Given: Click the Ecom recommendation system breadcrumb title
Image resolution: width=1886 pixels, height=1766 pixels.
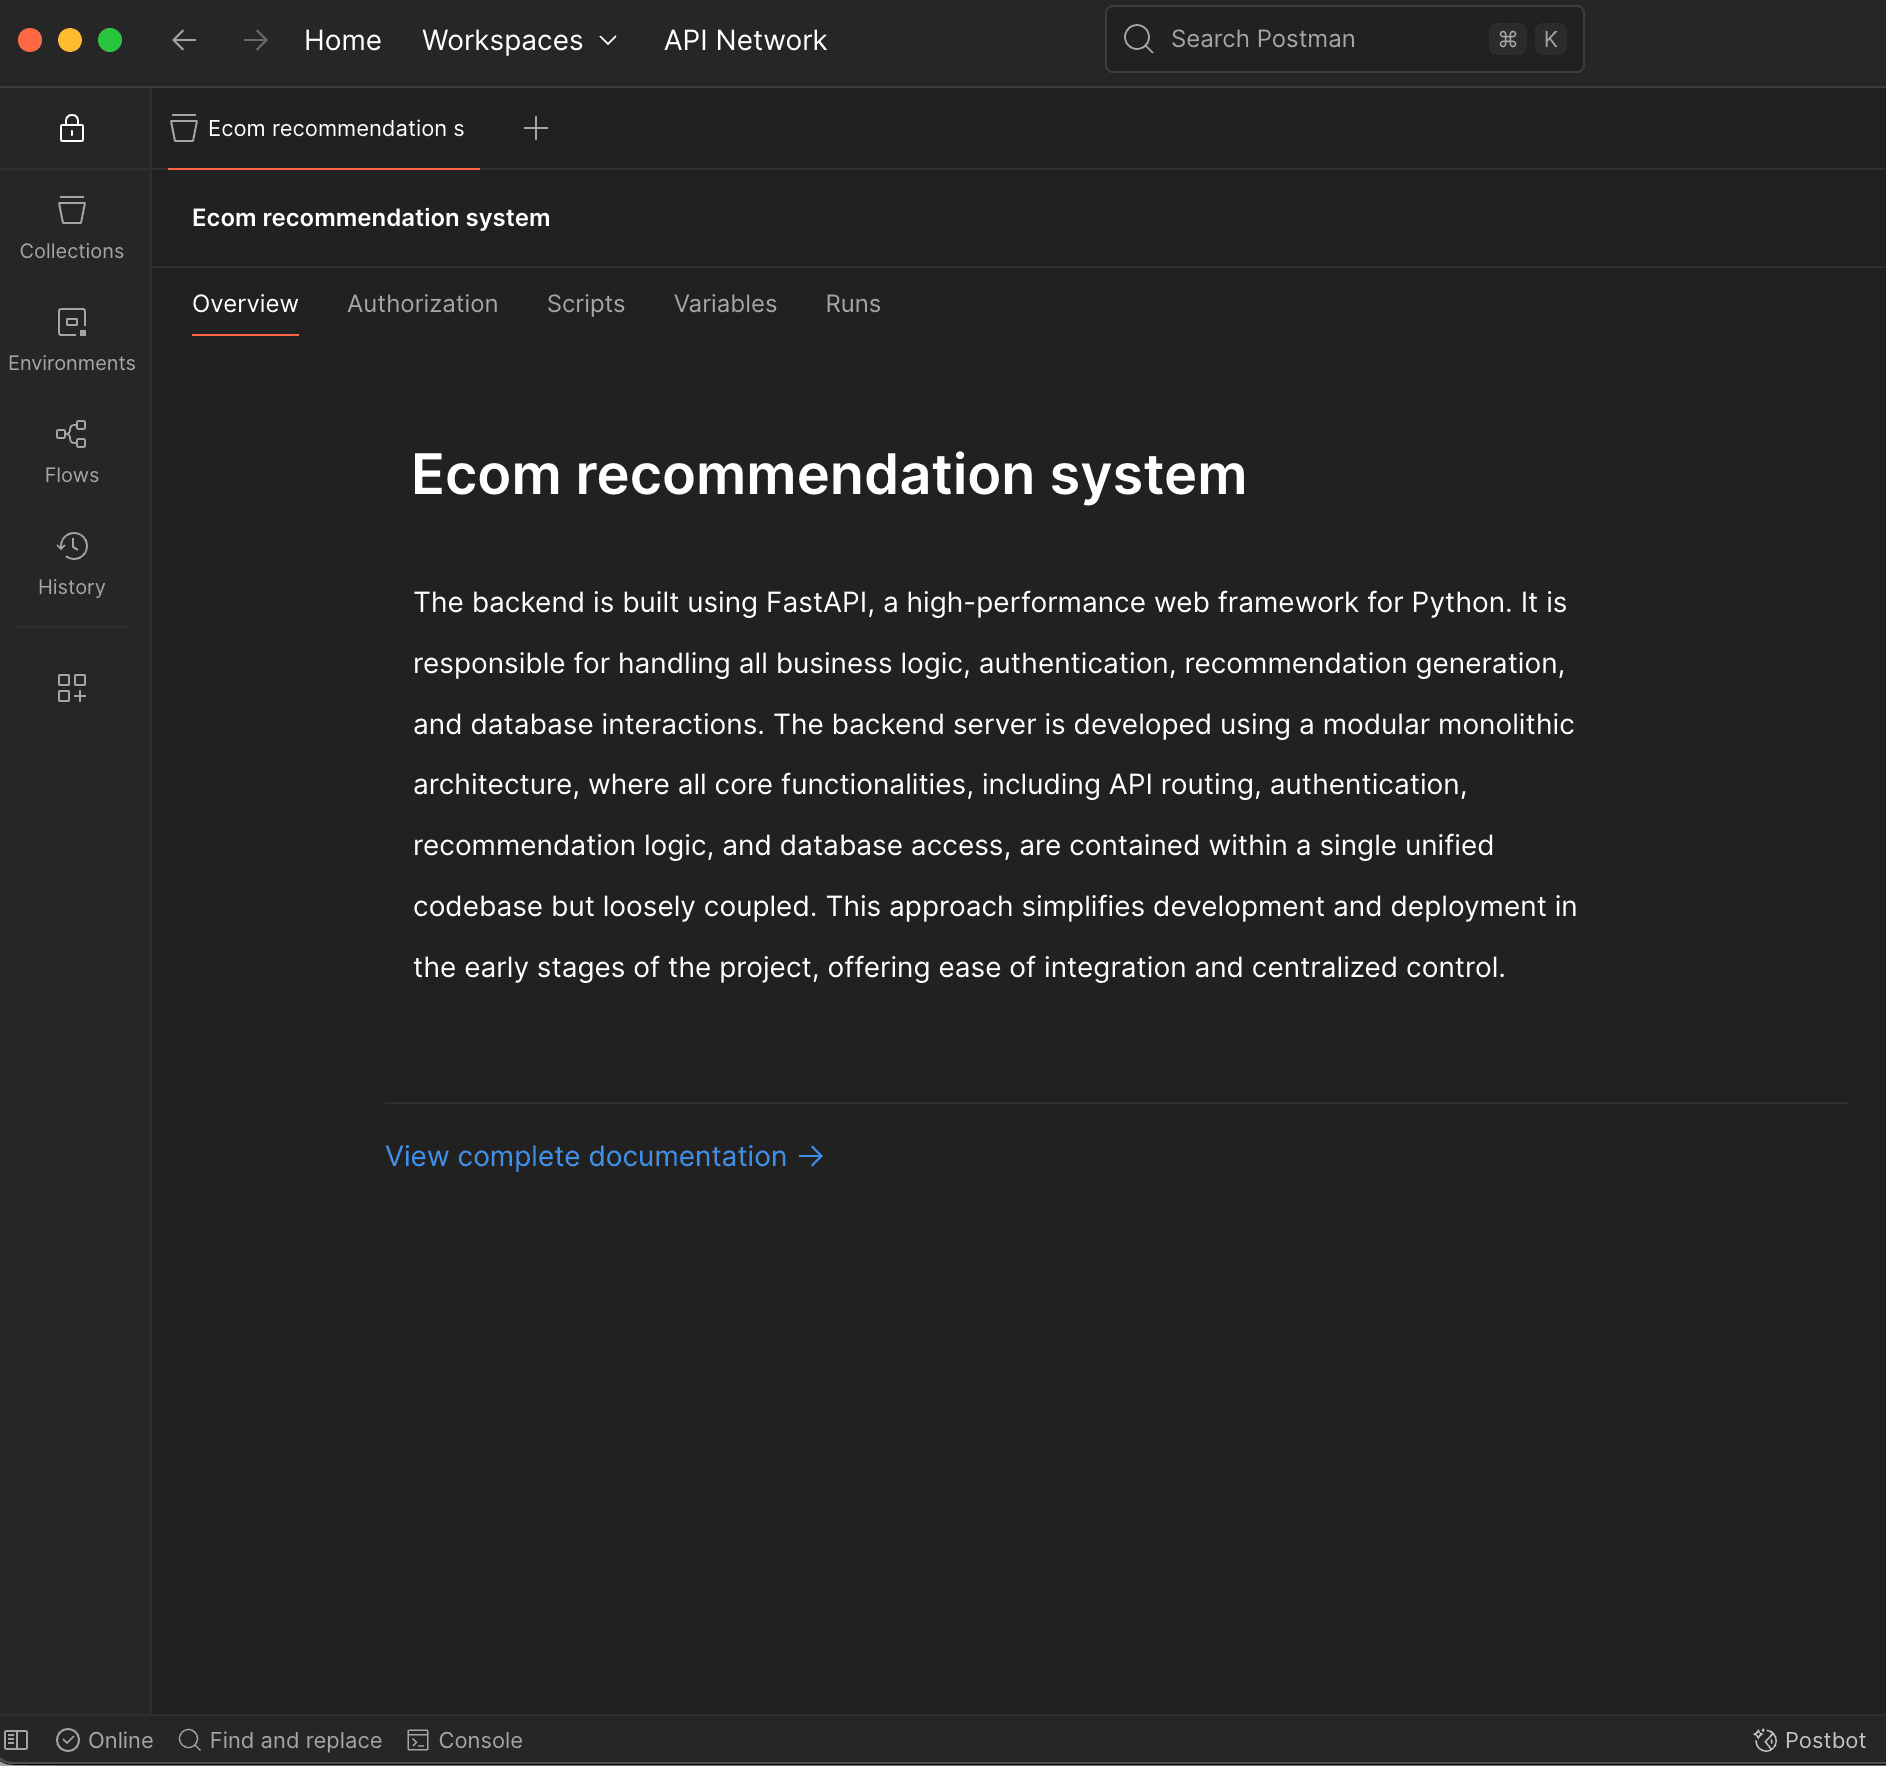Looking at the screenshot, I should 371,218.
